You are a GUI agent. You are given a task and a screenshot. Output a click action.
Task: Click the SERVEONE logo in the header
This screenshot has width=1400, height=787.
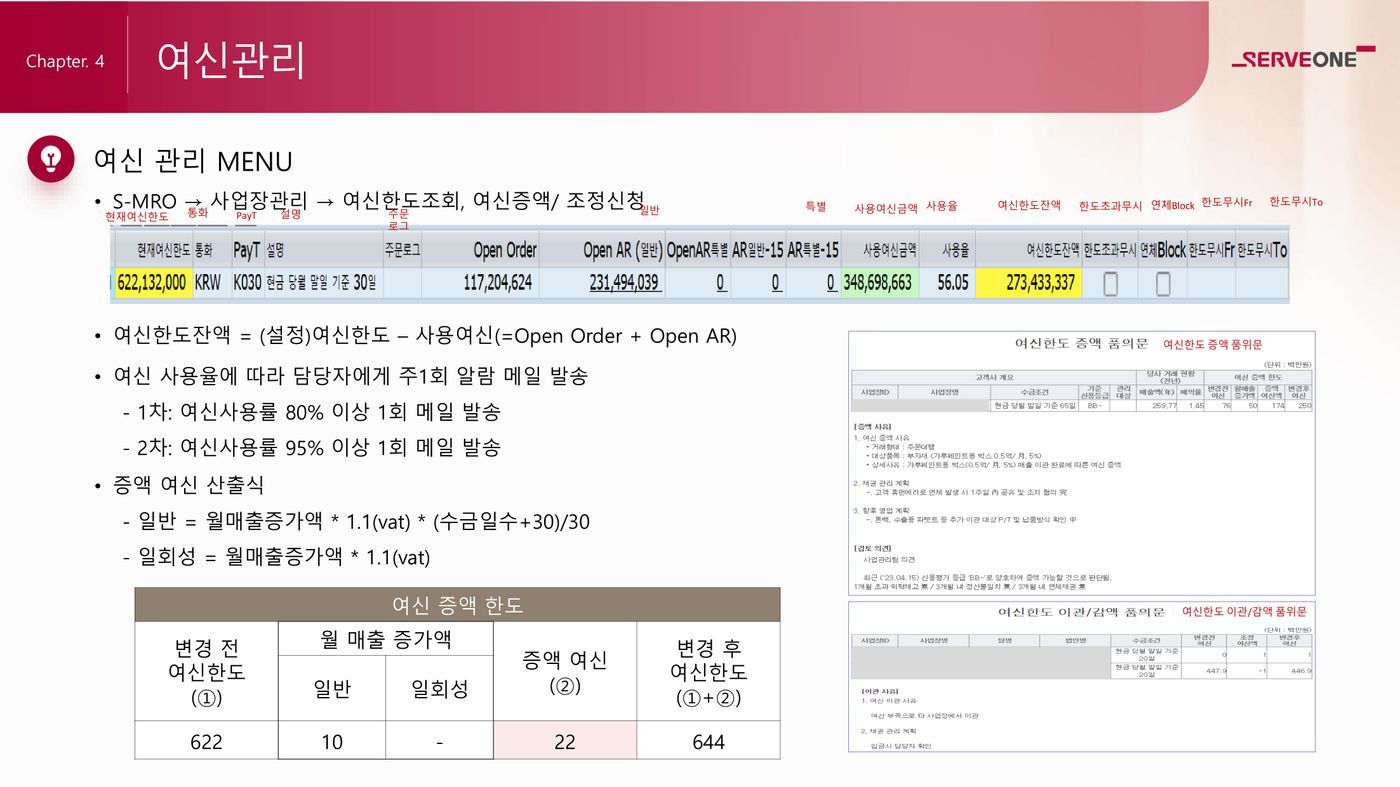click(x=1302, y=59)
